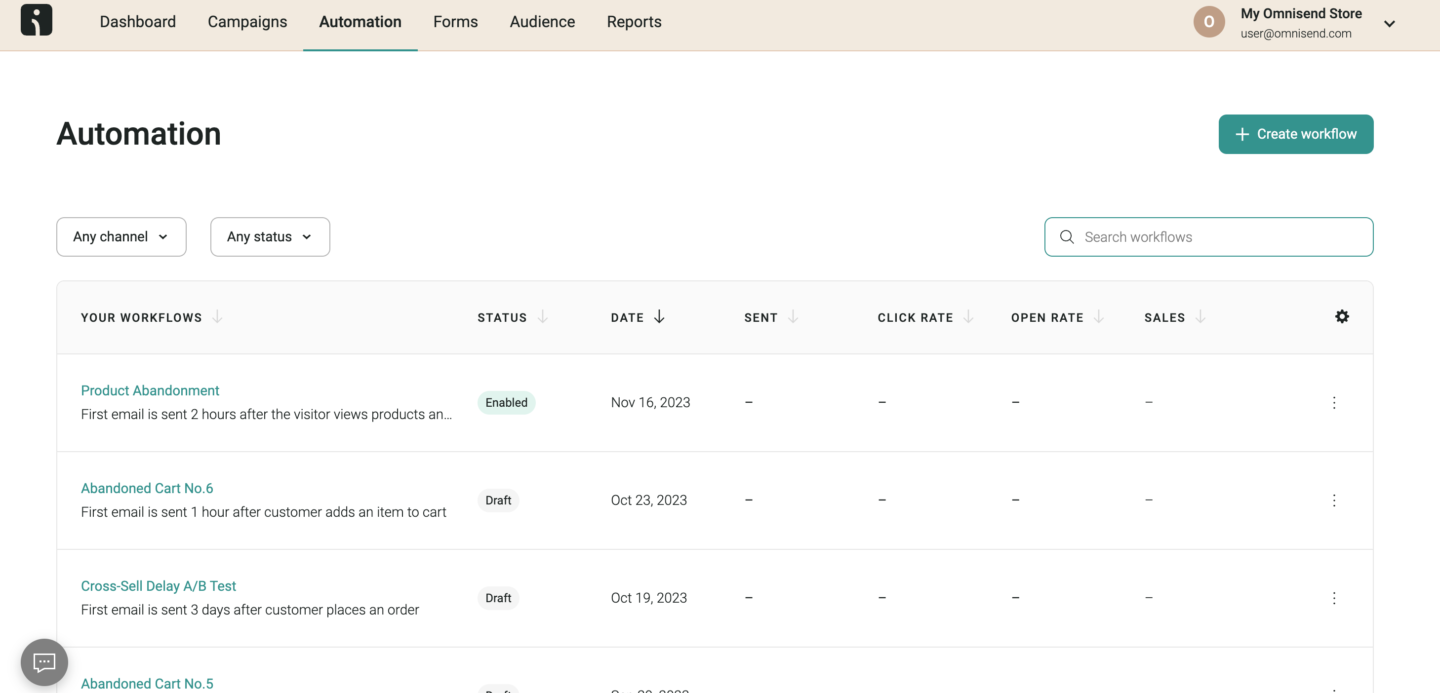Click the Oct 19, 2023 date

click(x=649, y=598)
